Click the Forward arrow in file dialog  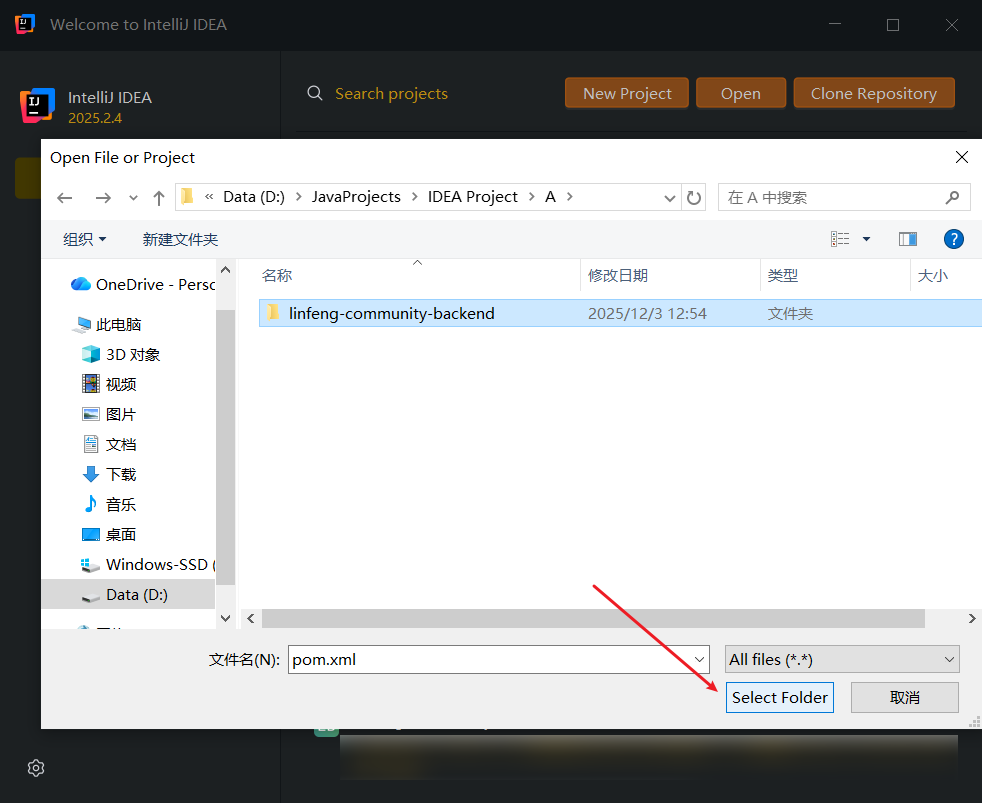(x=103, y=198)
